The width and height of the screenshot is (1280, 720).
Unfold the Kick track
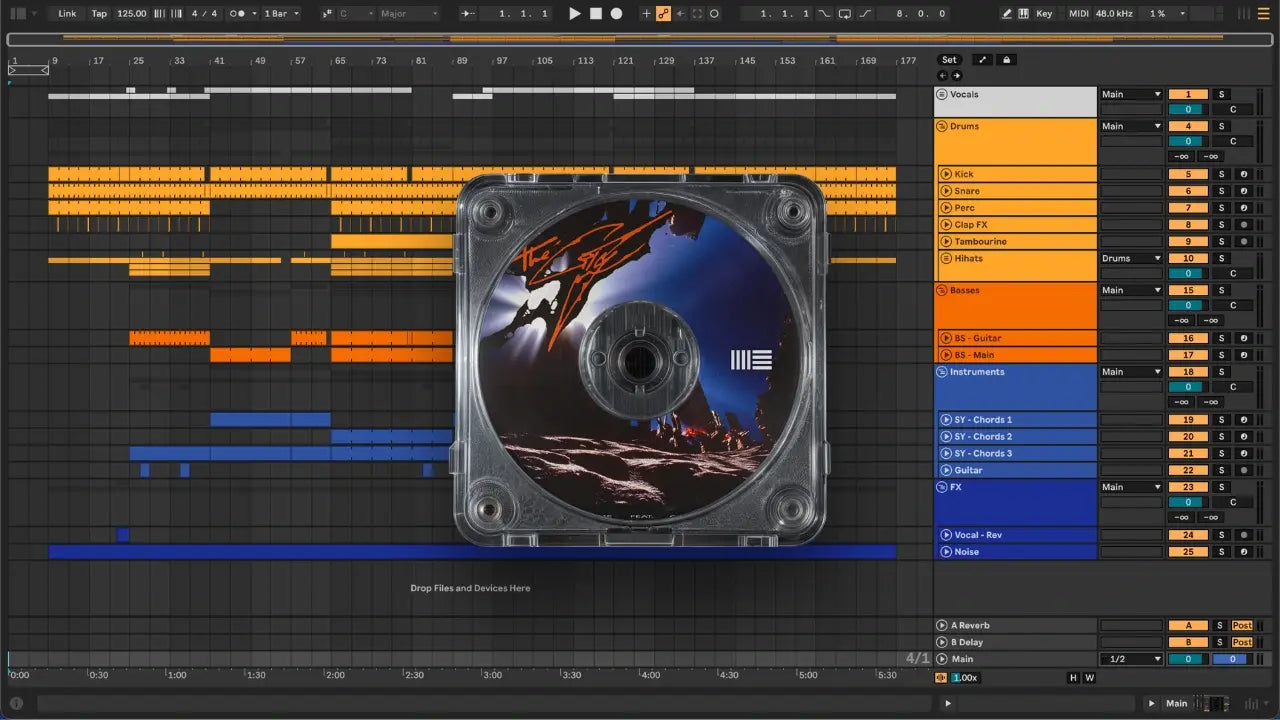[945, 174]
